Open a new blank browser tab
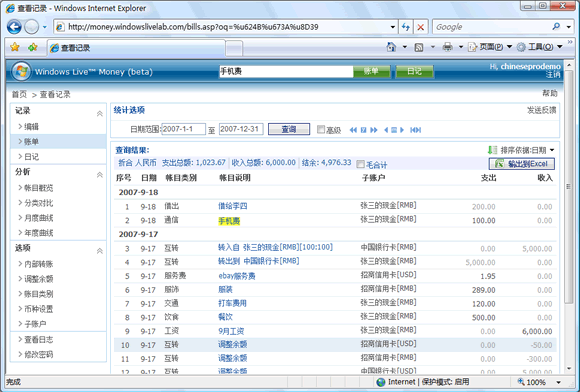 click(x=234, y=48)
